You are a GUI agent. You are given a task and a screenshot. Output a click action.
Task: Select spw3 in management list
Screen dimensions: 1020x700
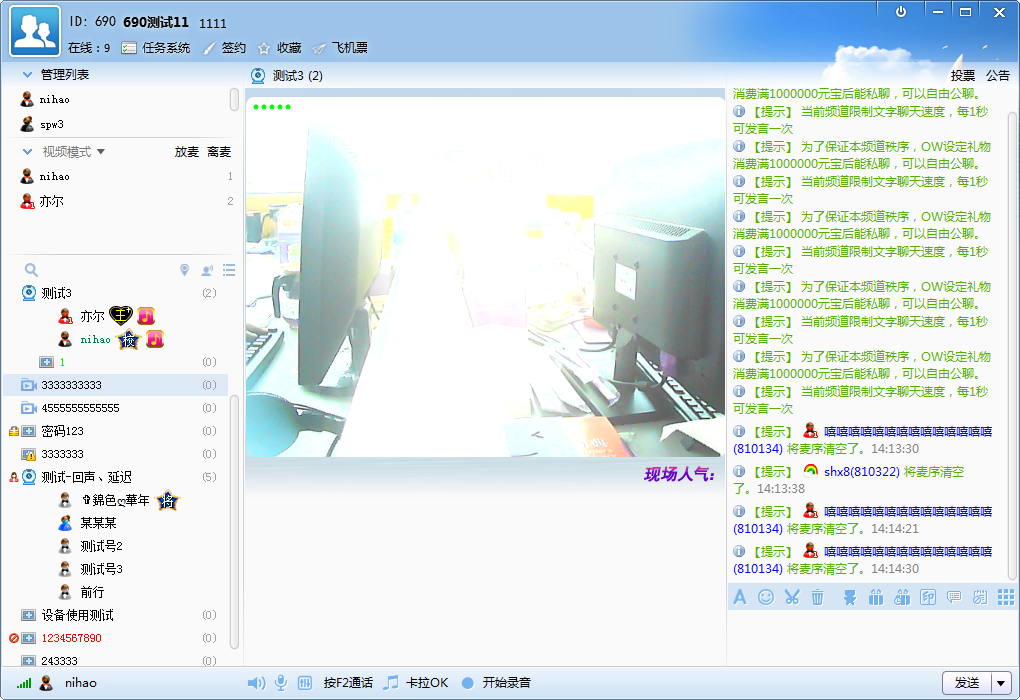[52, 124]
